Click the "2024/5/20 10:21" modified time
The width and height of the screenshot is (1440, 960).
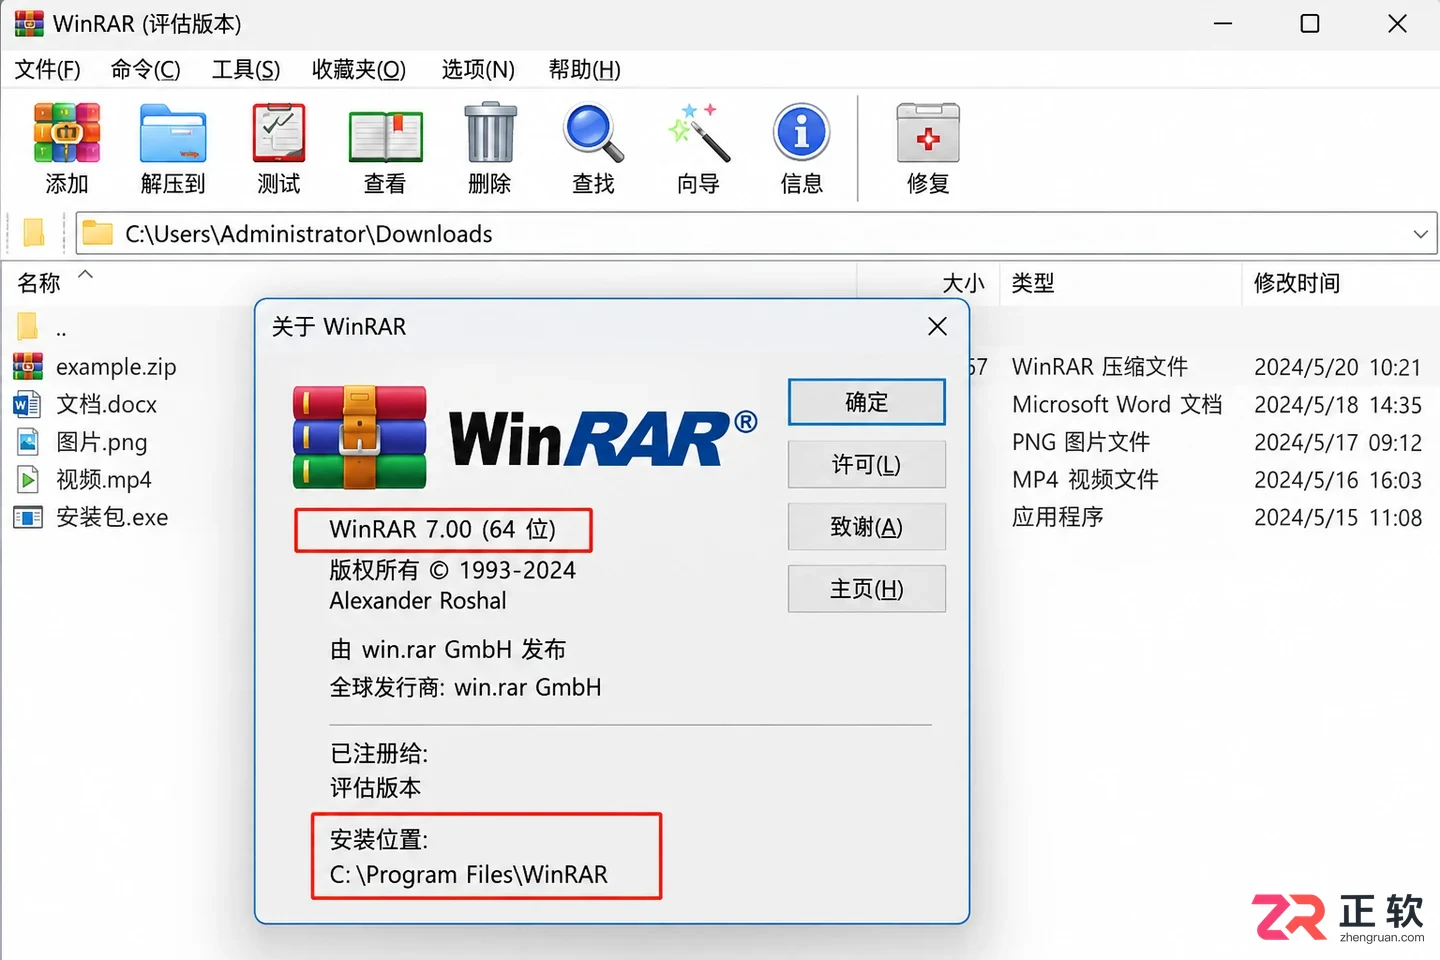[x=1338, y=367]
